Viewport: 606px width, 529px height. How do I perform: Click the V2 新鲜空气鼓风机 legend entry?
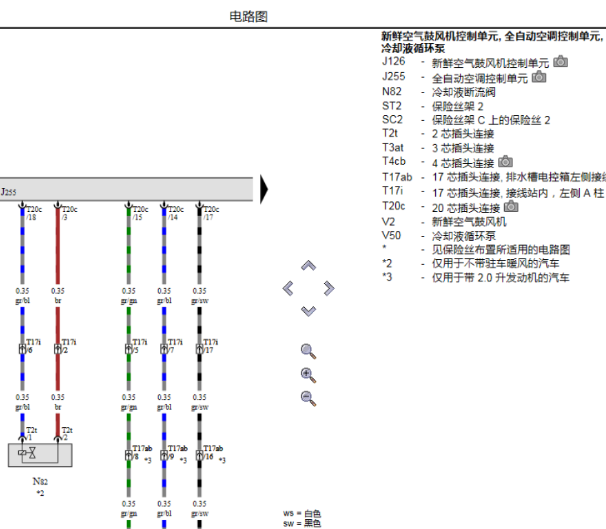(444, 222)
